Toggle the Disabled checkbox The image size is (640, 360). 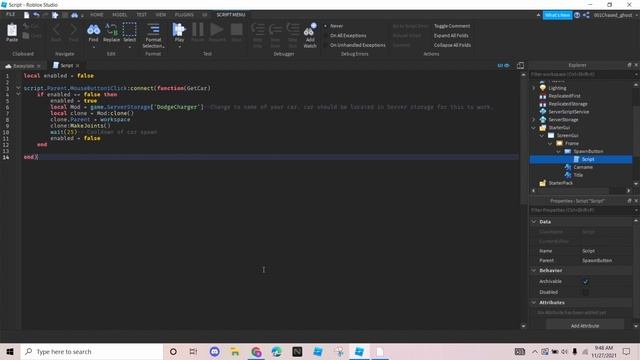[x=586, y=292]
